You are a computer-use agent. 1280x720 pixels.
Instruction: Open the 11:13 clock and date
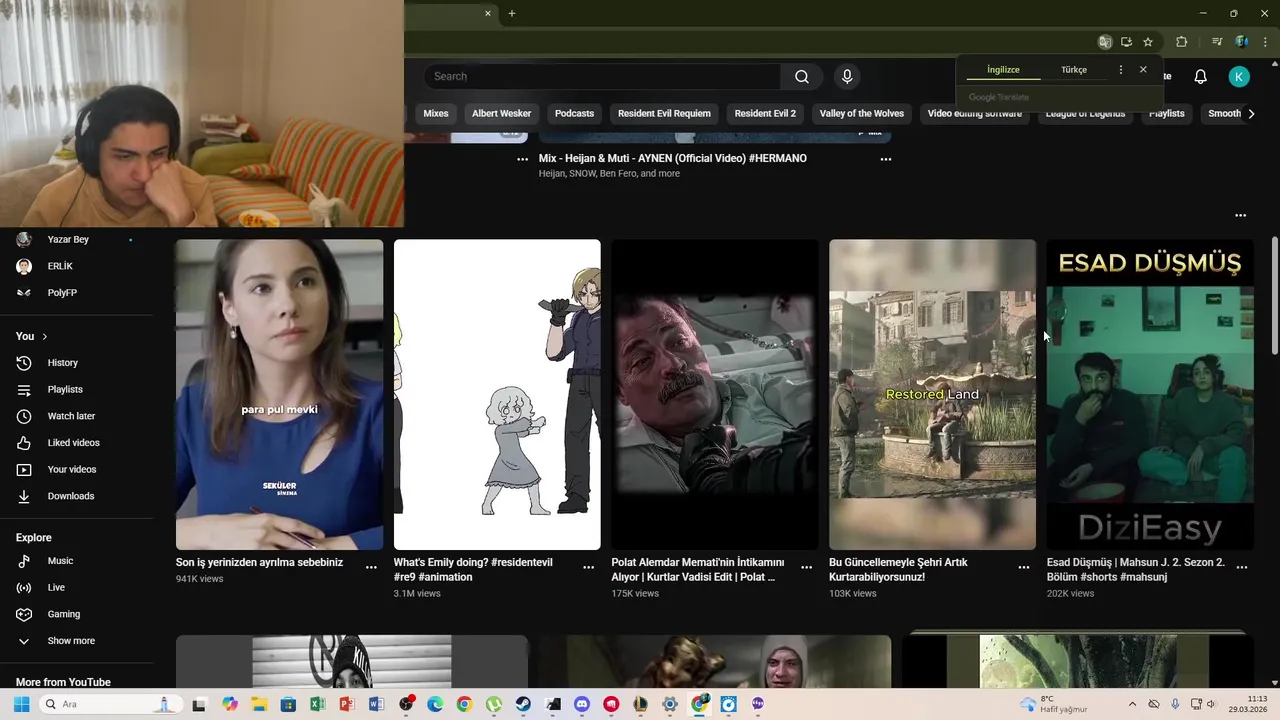click(x=1249, y=704)
